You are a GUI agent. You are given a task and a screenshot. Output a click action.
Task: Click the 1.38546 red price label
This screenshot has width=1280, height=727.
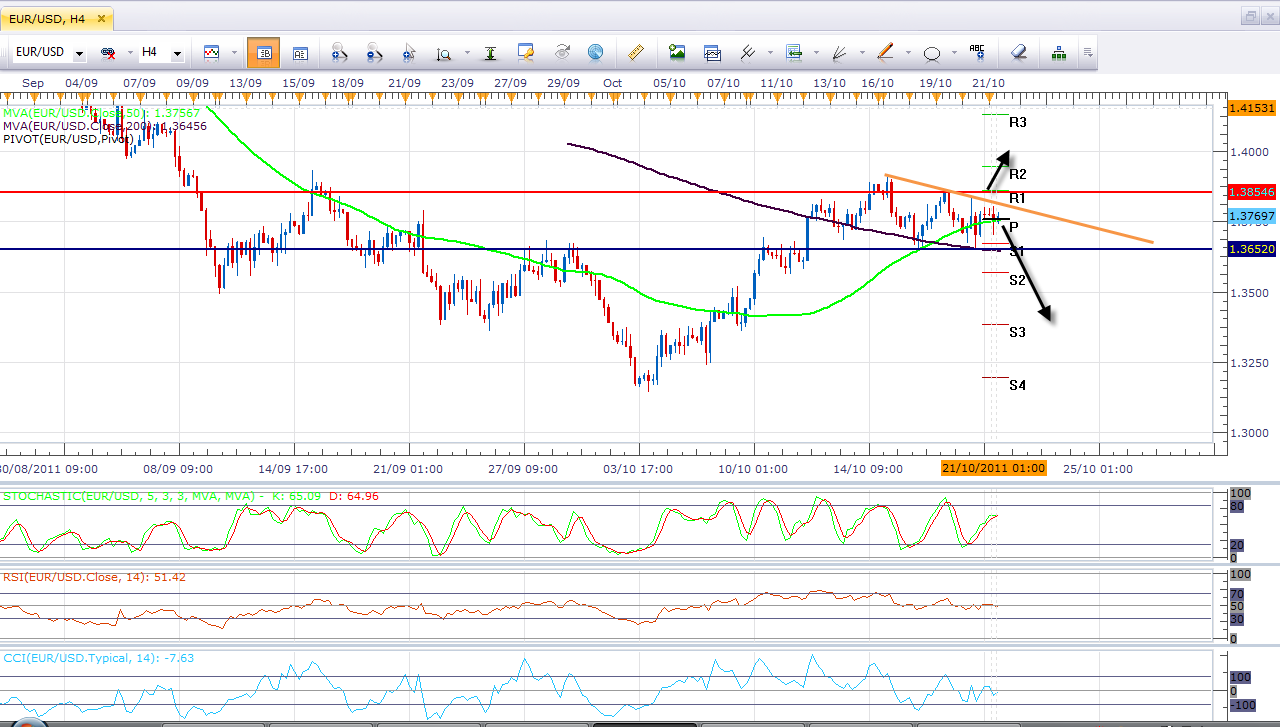[x=1252, y=191]
